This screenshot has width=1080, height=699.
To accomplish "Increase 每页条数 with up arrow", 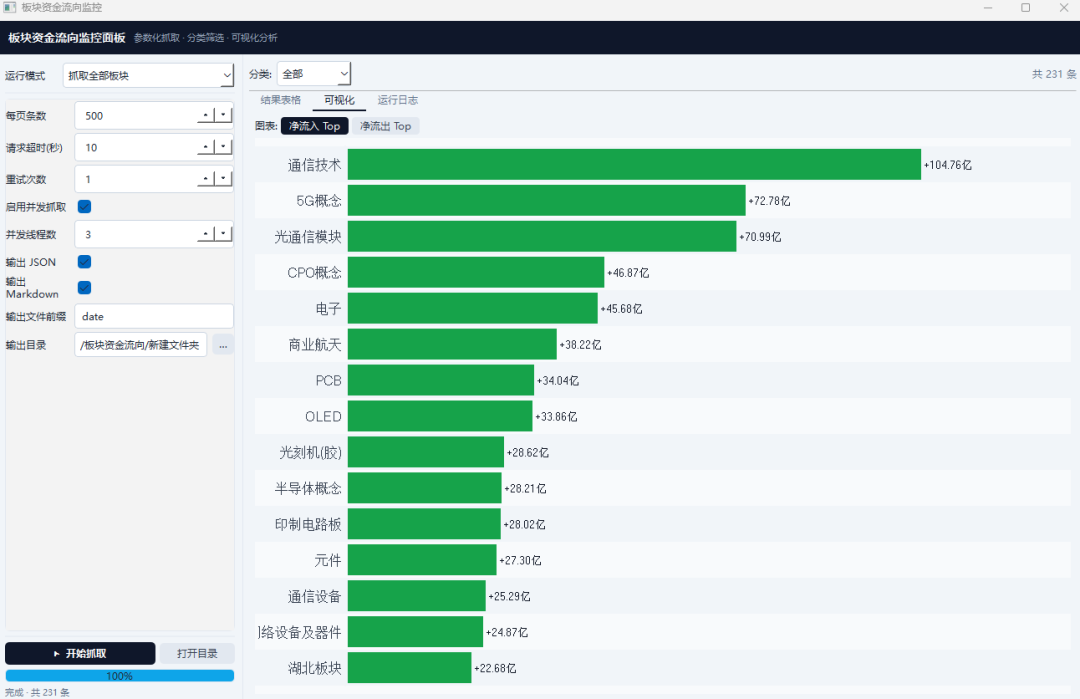I will (x=206, y=116).
